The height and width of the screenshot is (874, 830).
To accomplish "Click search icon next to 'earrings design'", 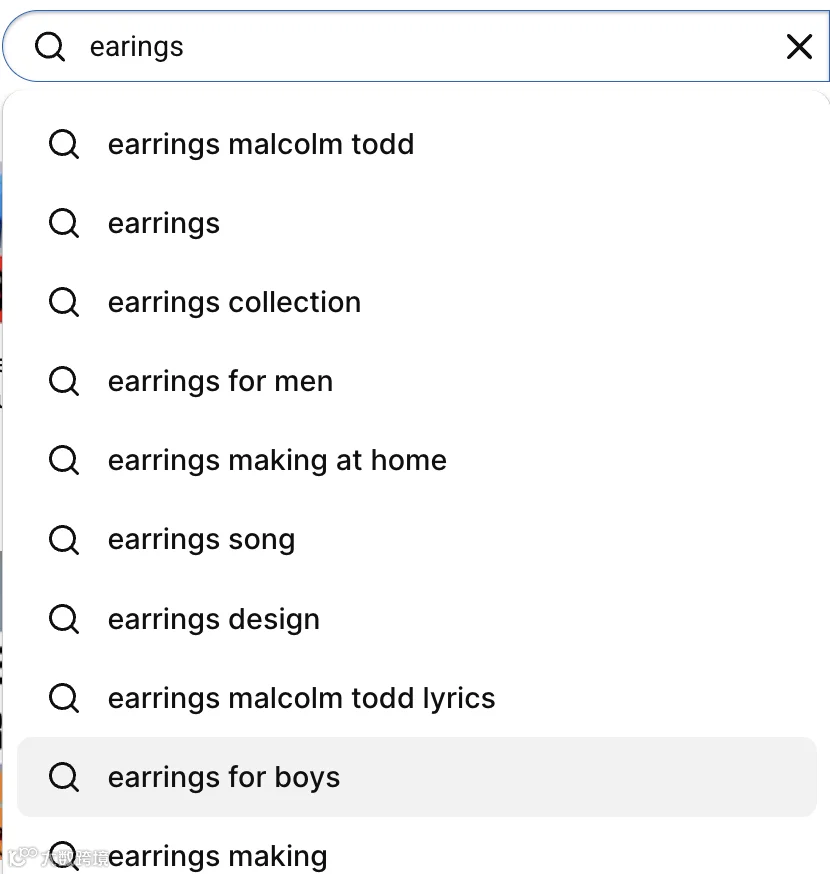I will point(64,619).
